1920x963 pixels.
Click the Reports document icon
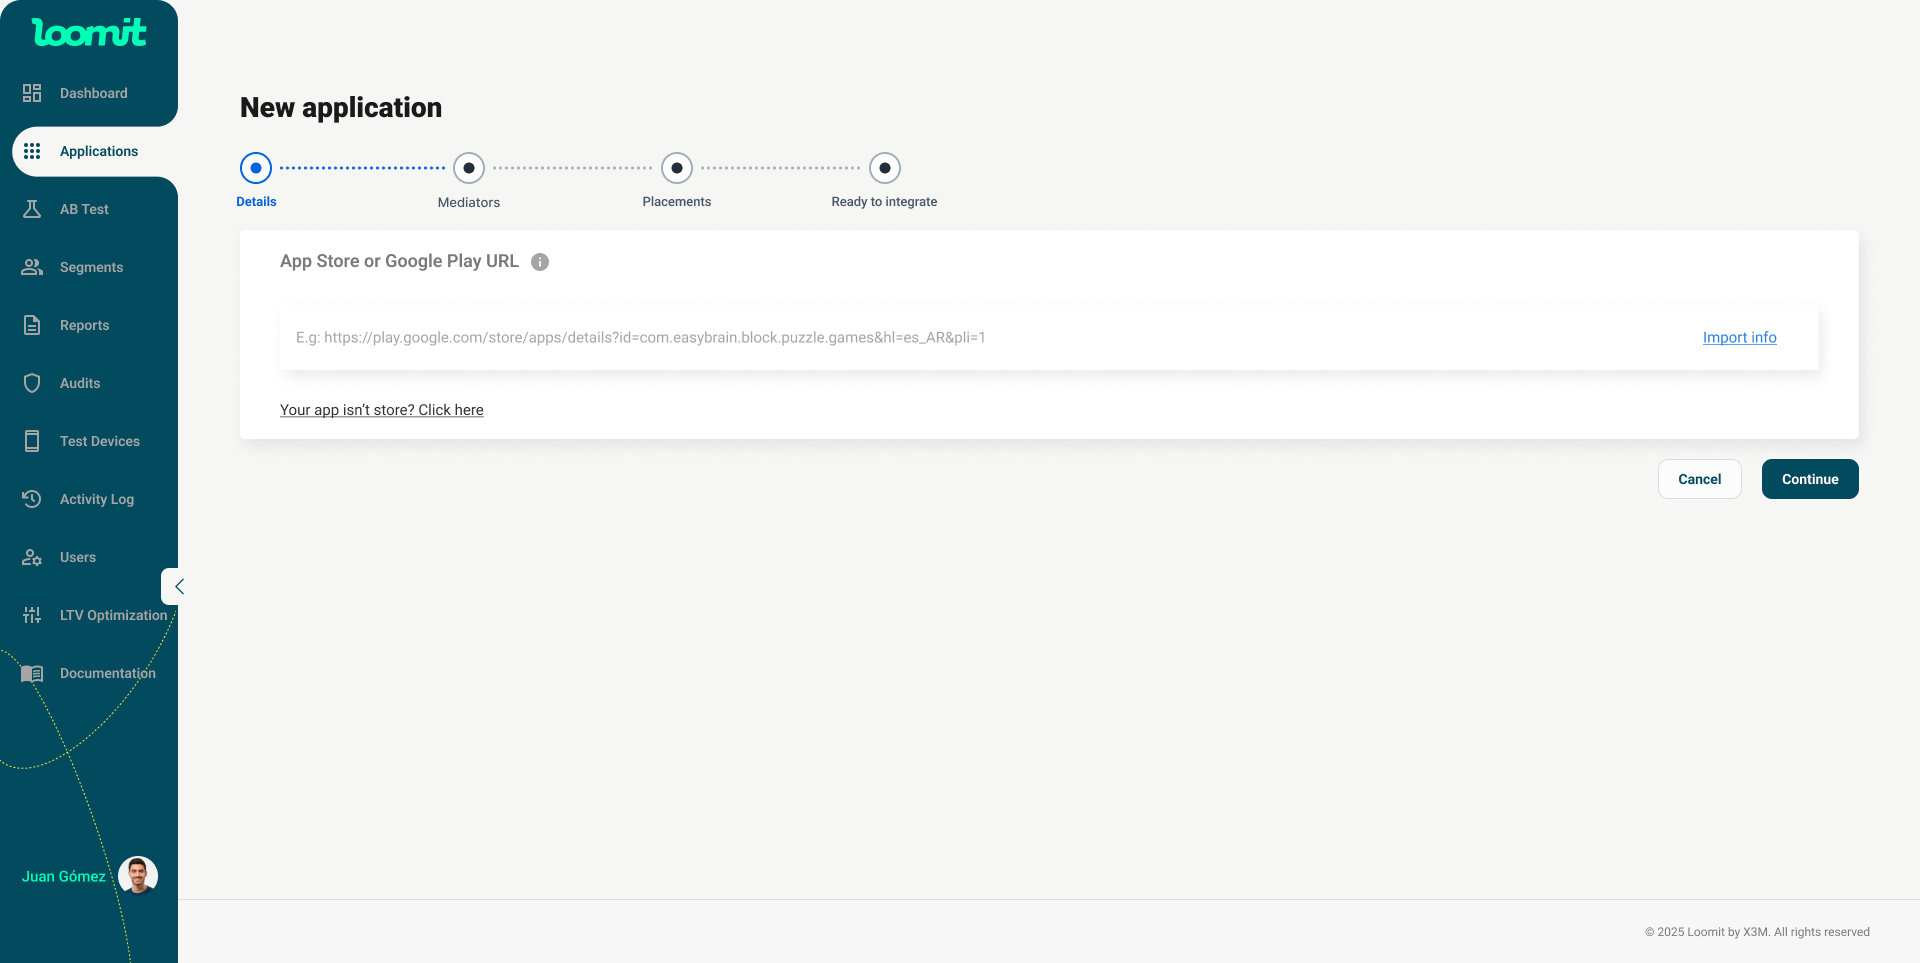click(32, 325)
